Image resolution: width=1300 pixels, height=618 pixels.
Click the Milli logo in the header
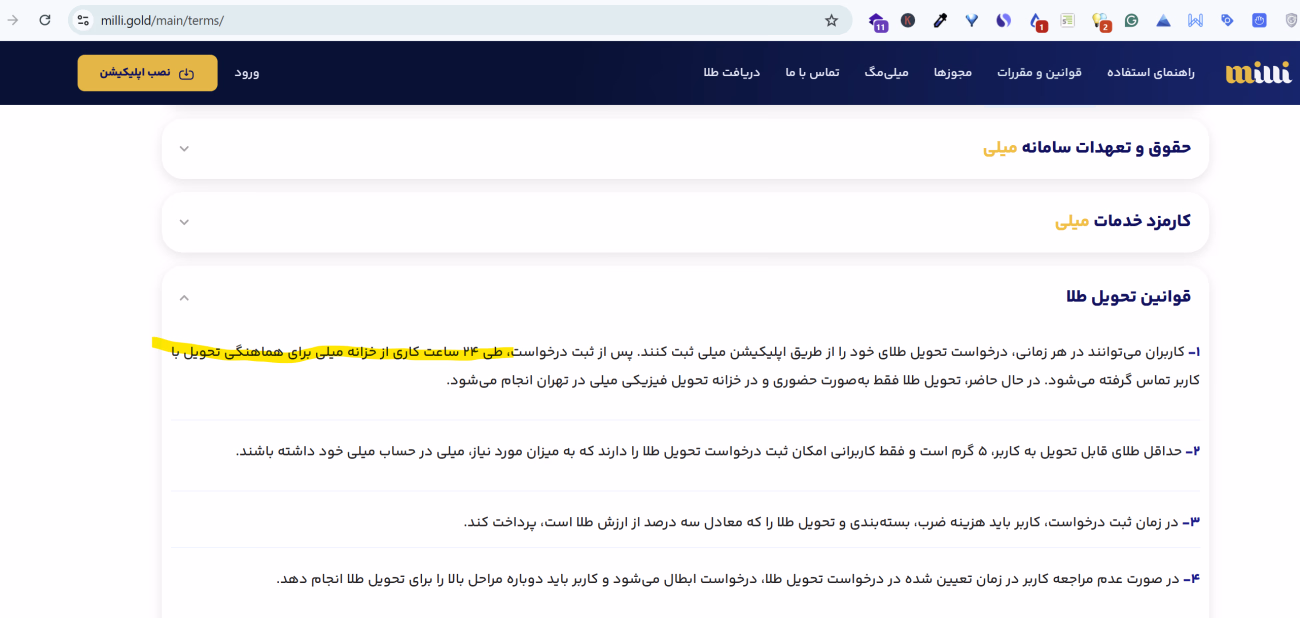(x=1258, y=73)
